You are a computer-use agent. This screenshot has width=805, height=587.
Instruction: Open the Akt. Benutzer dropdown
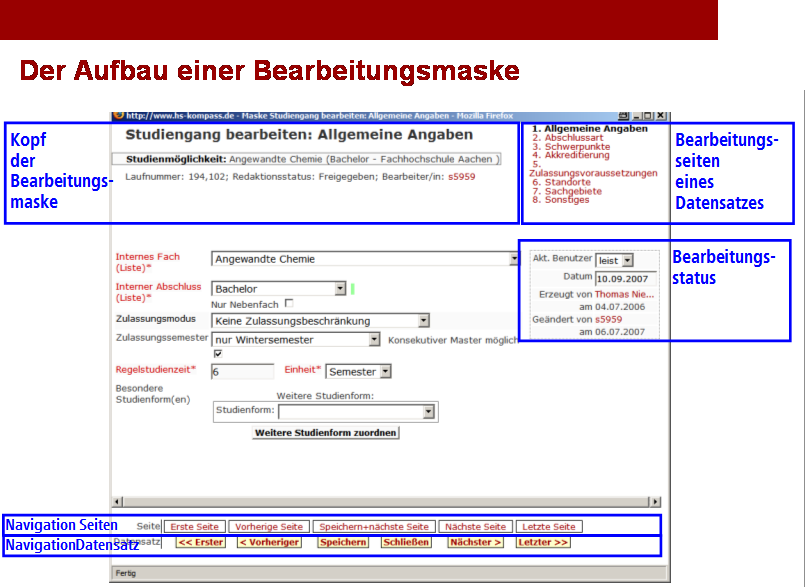click(627, 260)
